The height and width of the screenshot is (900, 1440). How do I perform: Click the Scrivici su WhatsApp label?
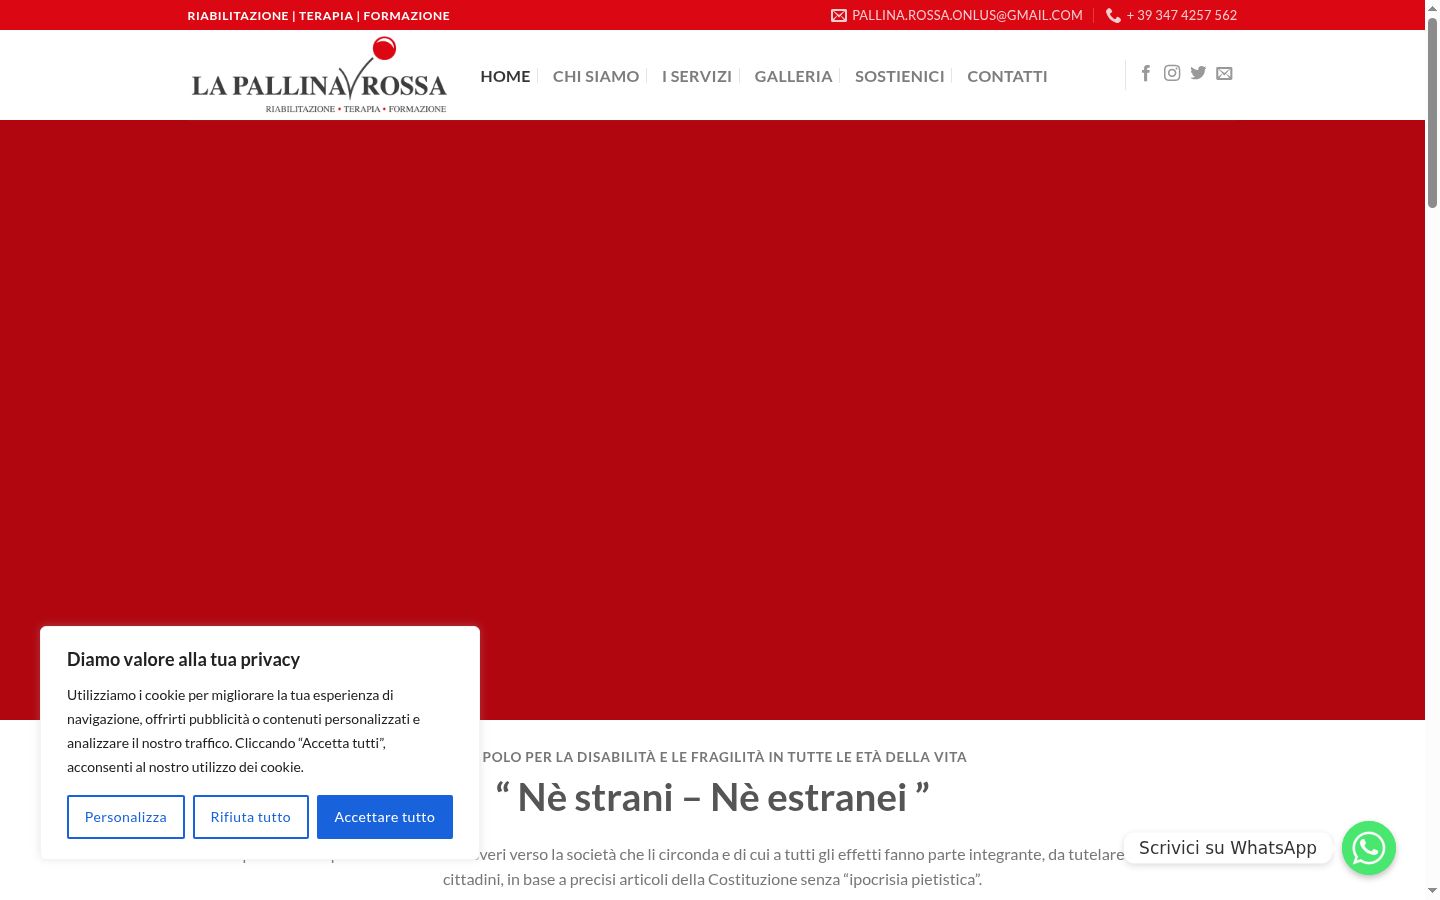(x=1228, y=848)
